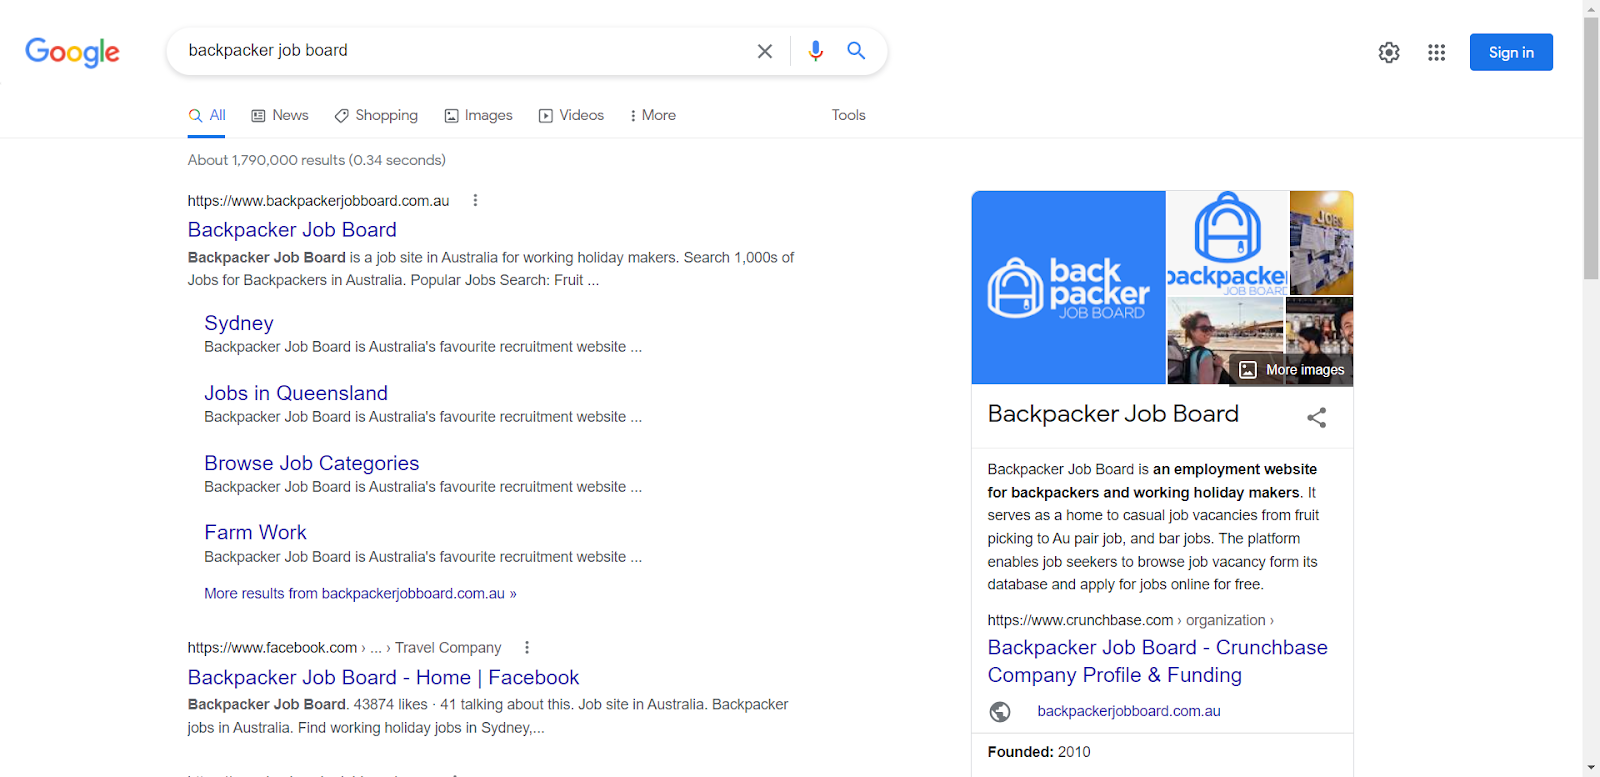Screen dimensions: 1600x777
Task: Open Backpacker Job Board Facebook page result
Action: [383, 677]
